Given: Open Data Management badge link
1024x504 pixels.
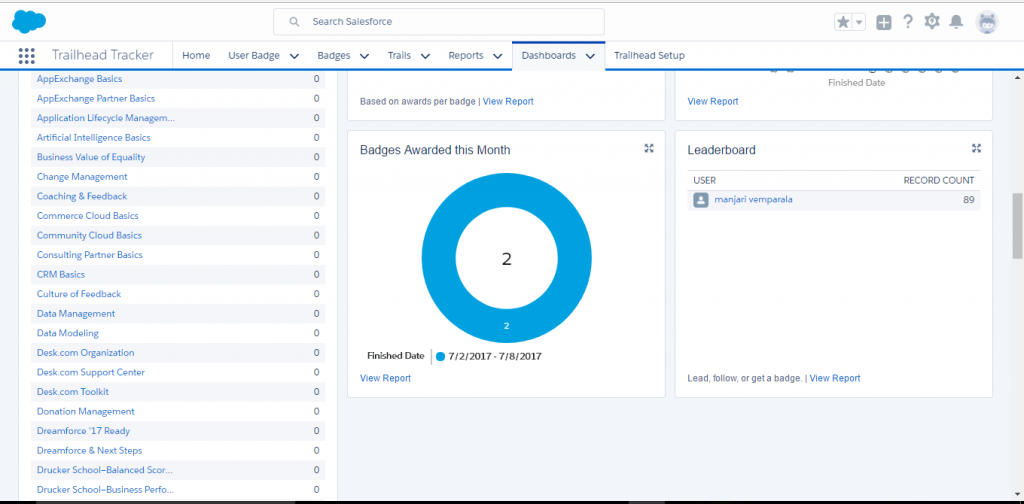Looking at the screenshot, I should point(76,314).
